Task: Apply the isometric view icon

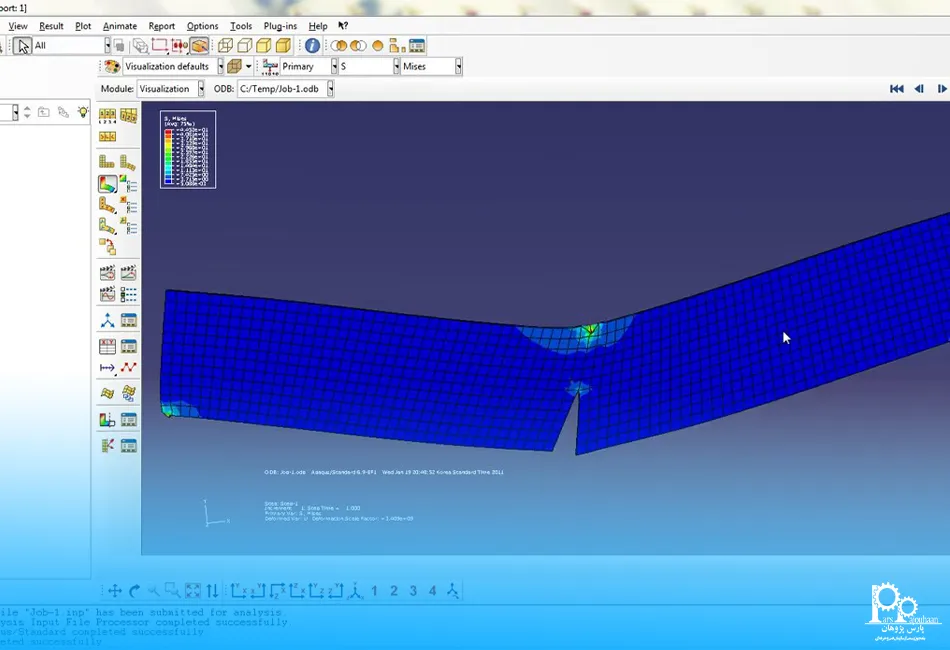Action: click(x=354, y=591)
